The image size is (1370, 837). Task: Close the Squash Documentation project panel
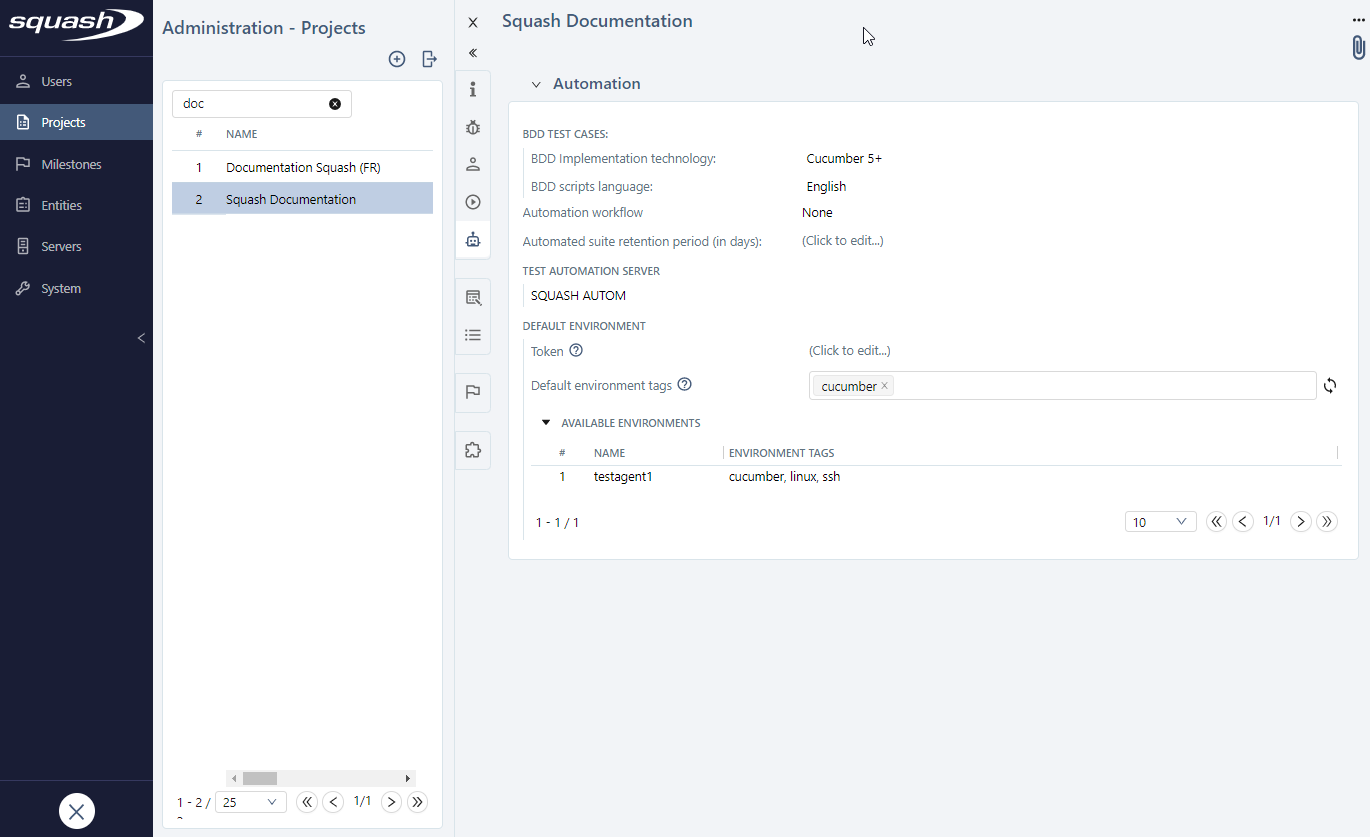click(x=473, y=22)
